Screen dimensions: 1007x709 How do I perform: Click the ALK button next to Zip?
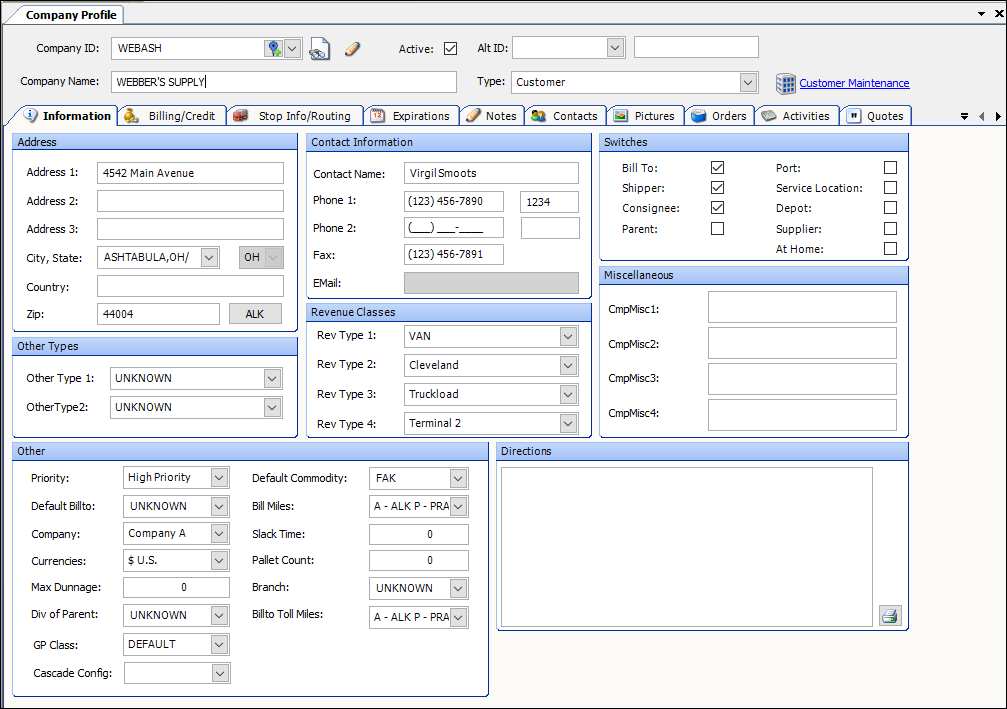(255, 314)
